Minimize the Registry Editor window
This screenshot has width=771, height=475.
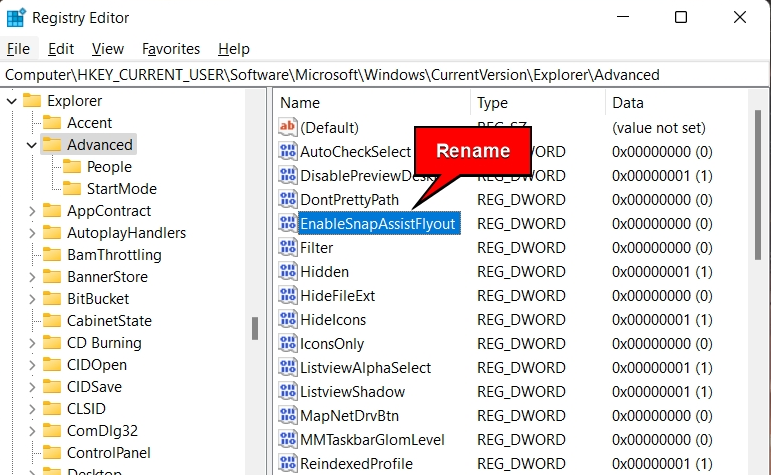pos(623,17)
